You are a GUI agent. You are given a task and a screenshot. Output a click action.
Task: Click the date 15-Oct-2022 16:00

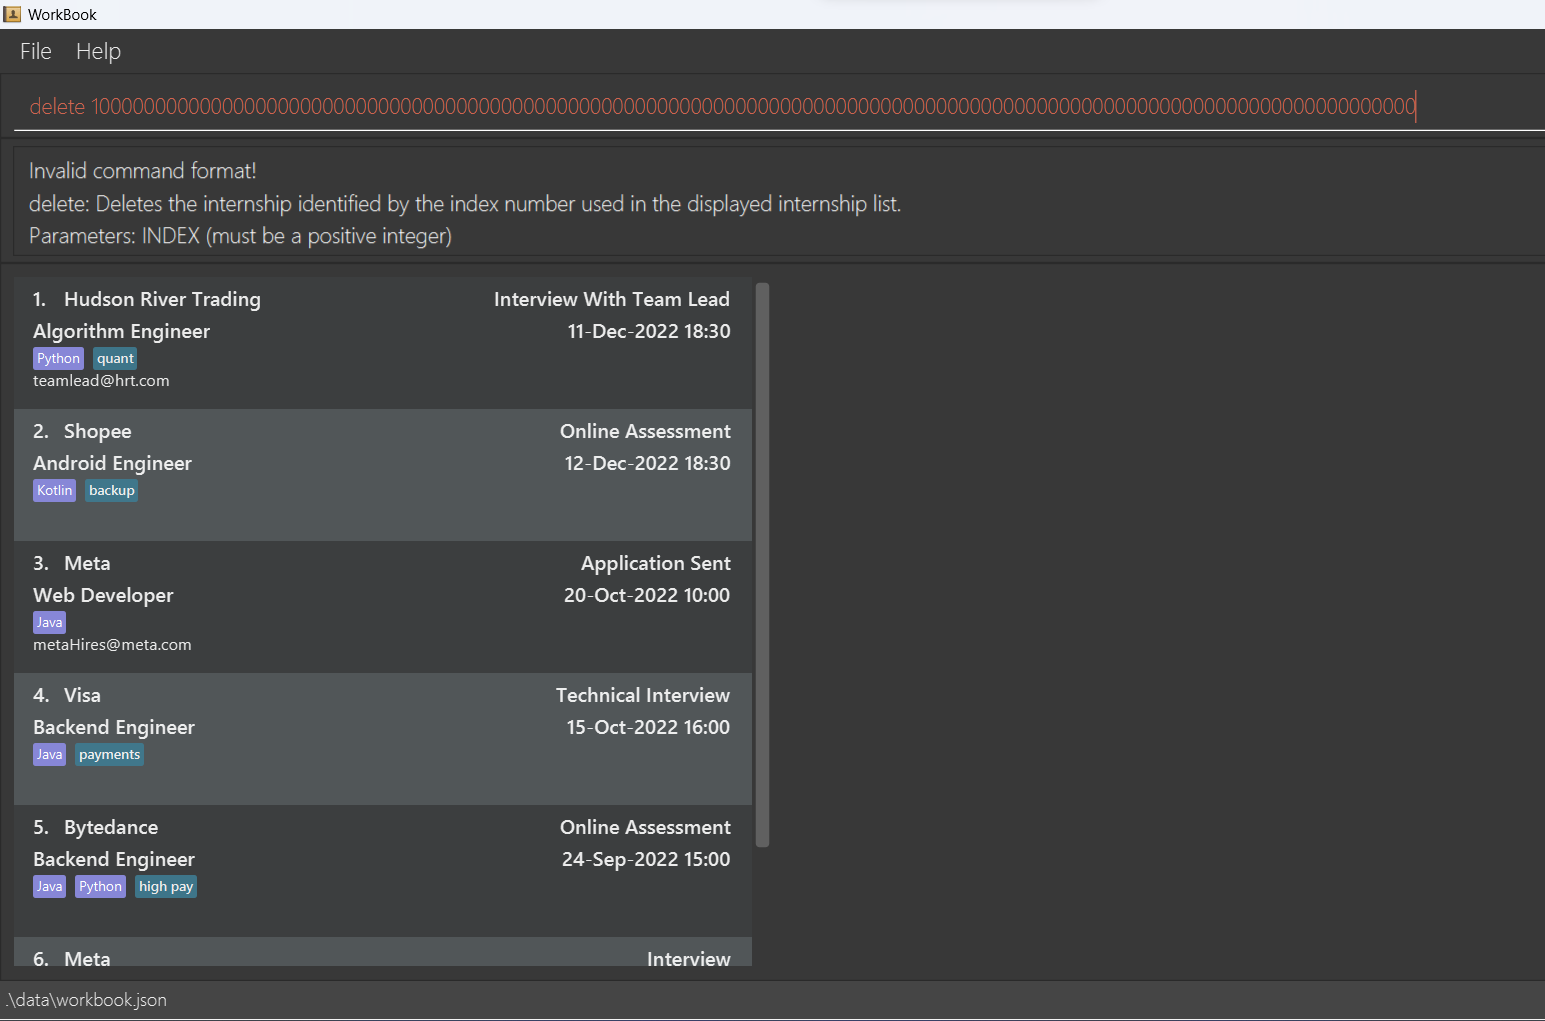coord(648,727)
